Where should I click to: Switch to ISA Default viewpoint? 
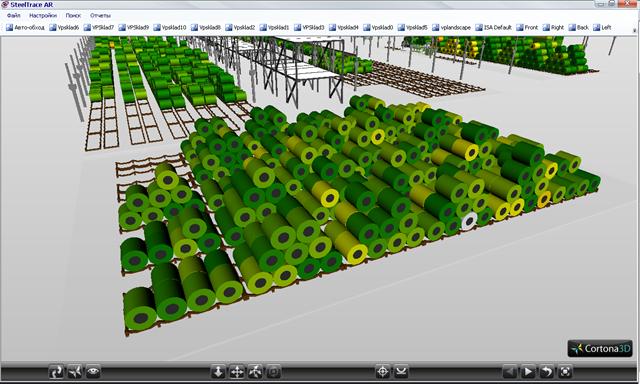(x=493, y=27)
